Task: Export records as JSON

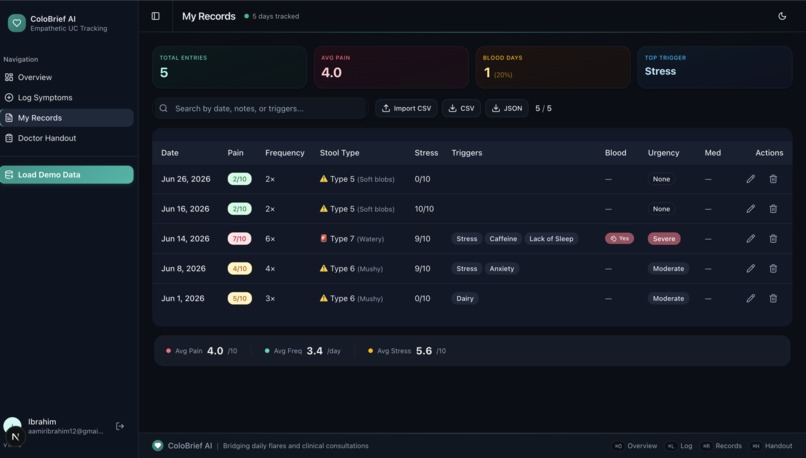Action: 507,108
